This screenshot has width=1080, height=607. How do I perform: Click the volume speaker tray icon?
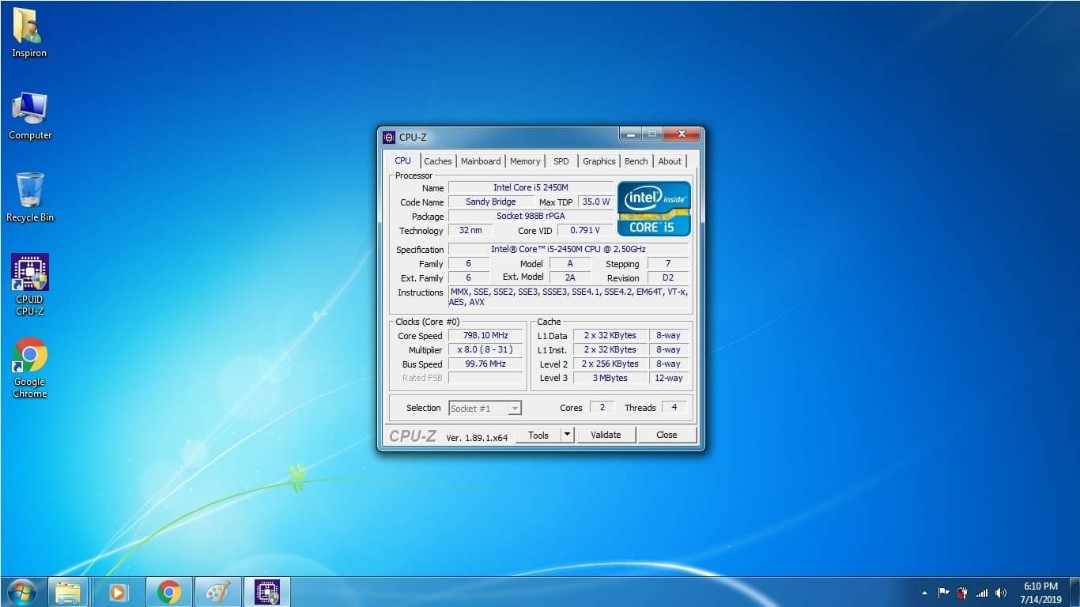coord(1000,592)
